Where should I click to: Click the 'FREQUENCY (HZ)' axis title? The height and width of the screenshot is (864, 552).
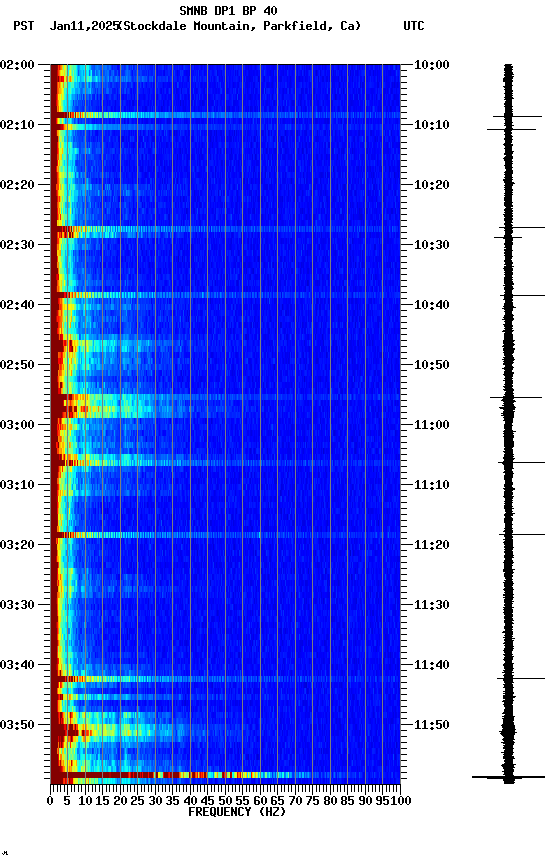click(237, 812)
